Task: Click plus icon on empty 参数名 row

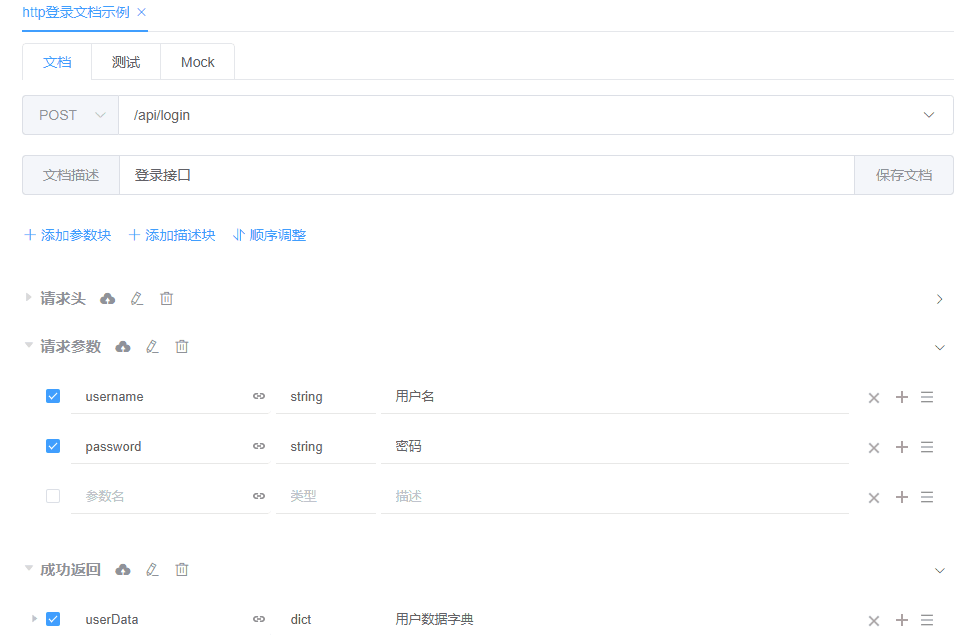Action: (x=902, y=497)
